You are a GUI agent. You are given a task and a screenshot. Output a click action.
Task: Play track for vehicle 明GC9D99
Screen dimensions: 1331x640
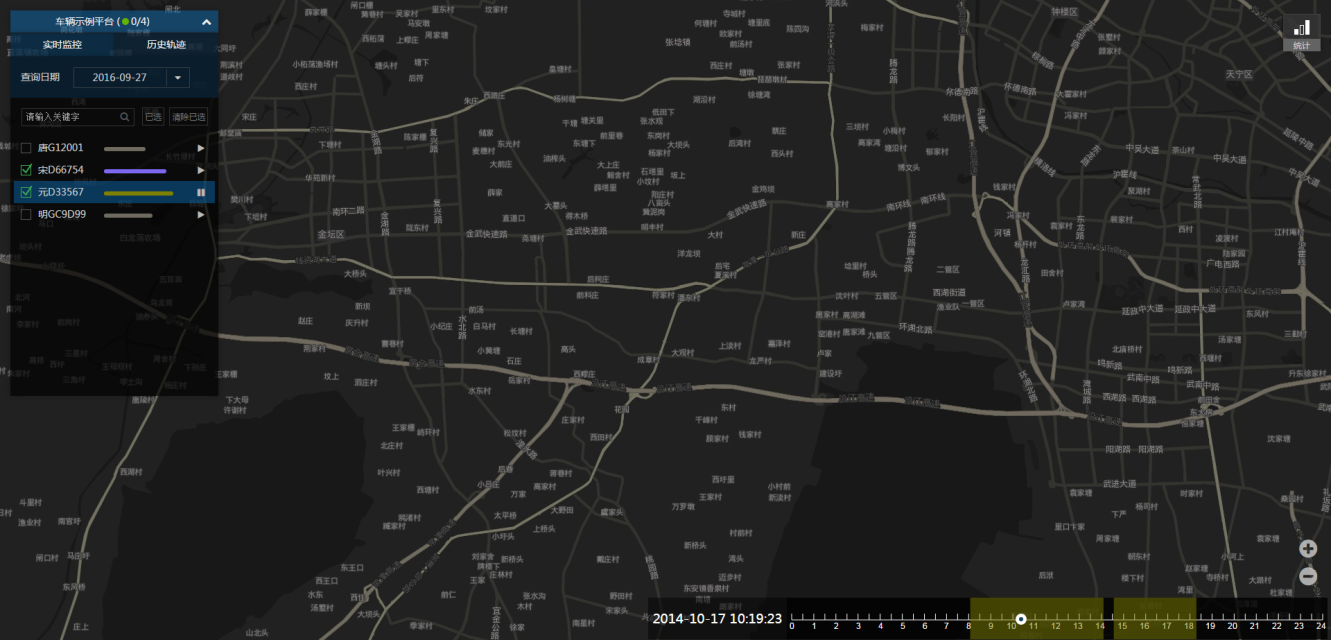[201, 214]
